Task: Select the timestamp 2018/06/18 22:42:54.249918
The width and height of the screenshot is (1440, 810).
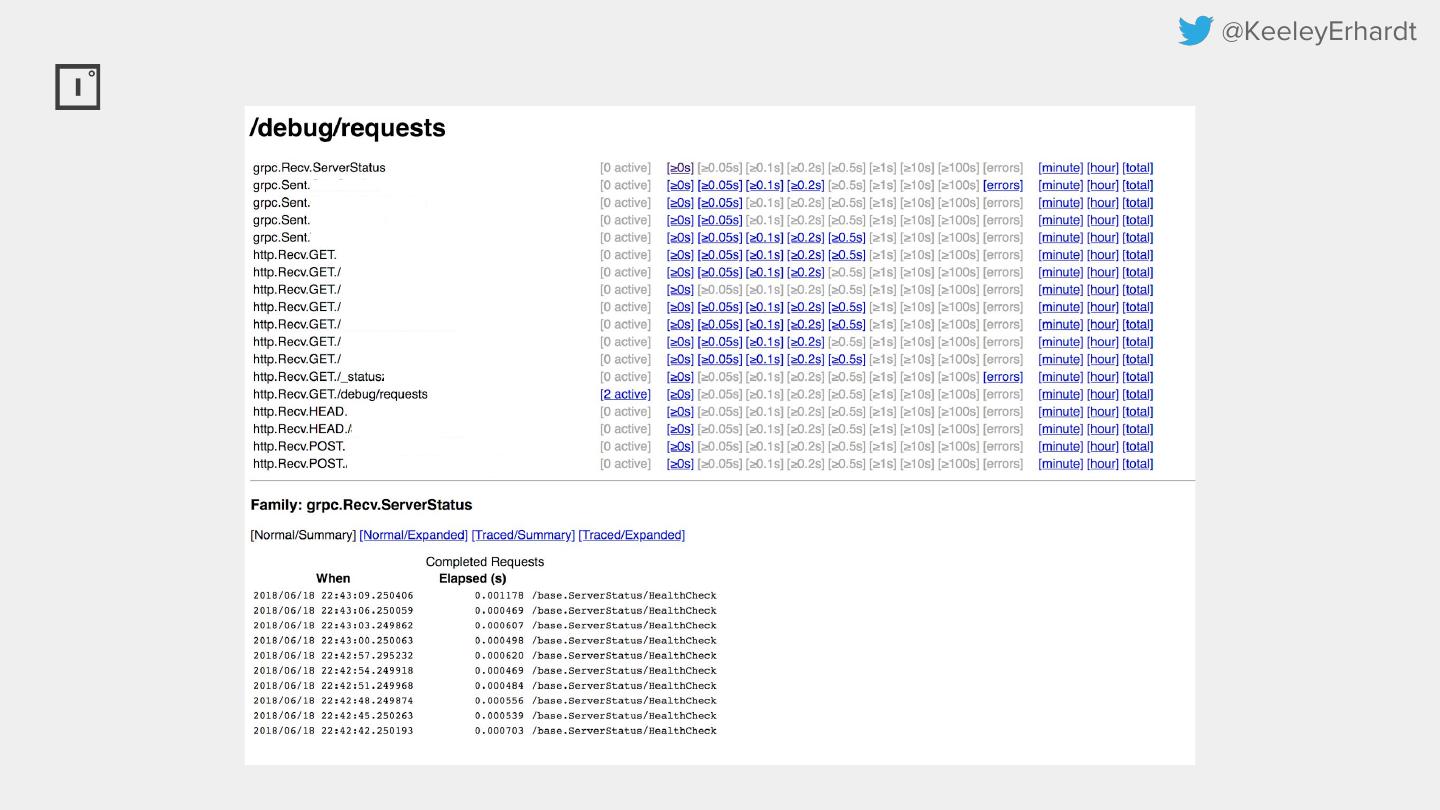Action: coord(333,671)
